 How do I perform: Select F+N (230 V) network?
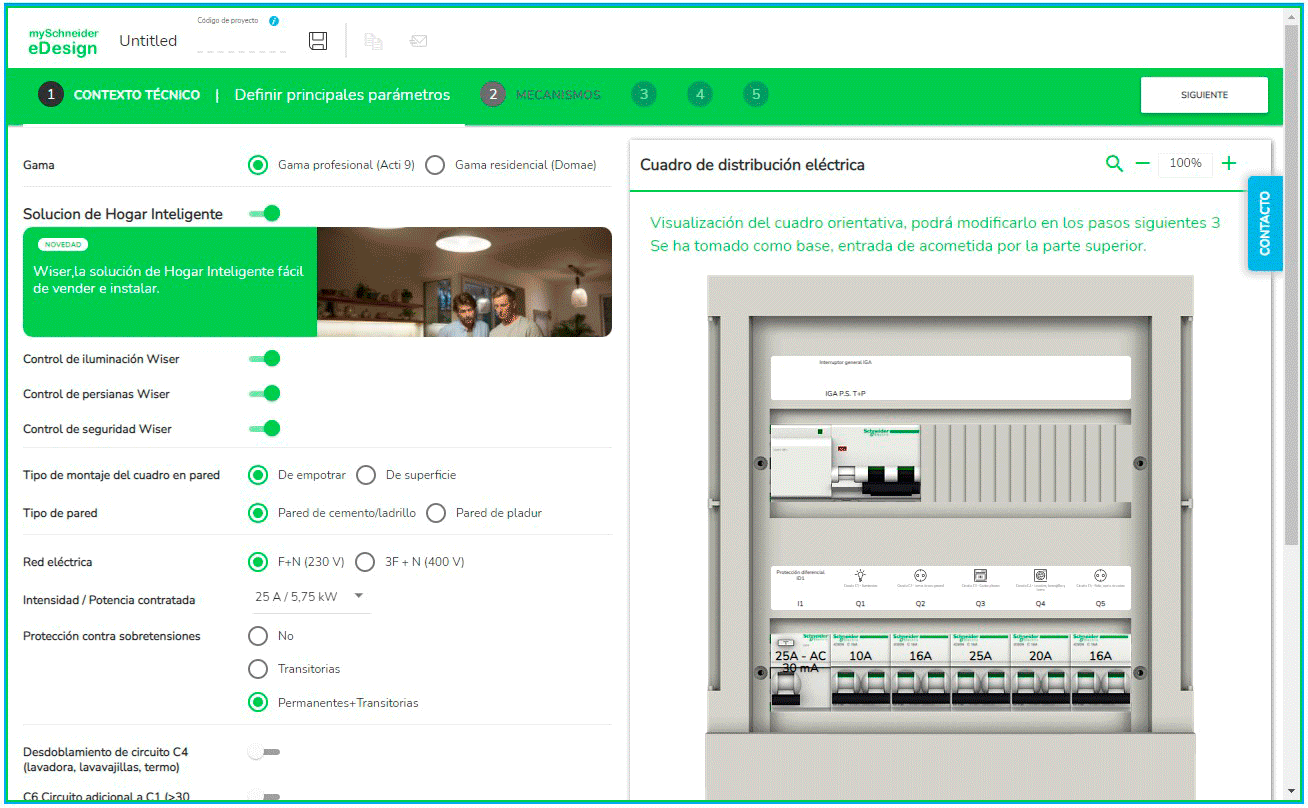click(x=258, y=561)
